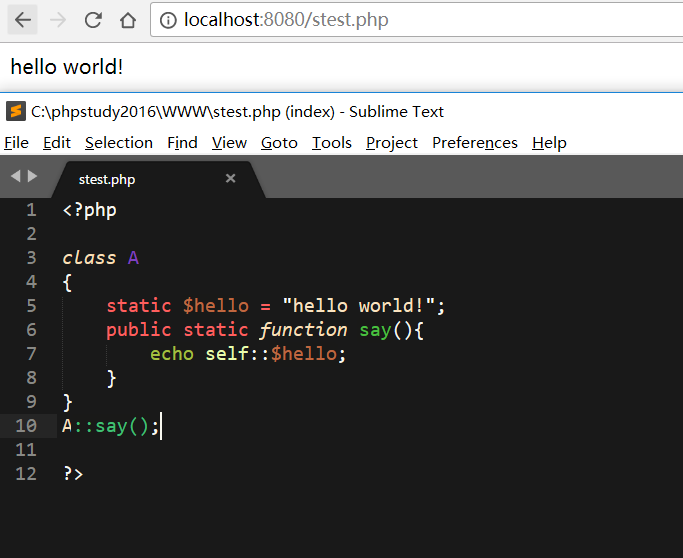Reload the page with refresh icon
Viewport: 683px width, 558px height.
click(x=93, y=20)
